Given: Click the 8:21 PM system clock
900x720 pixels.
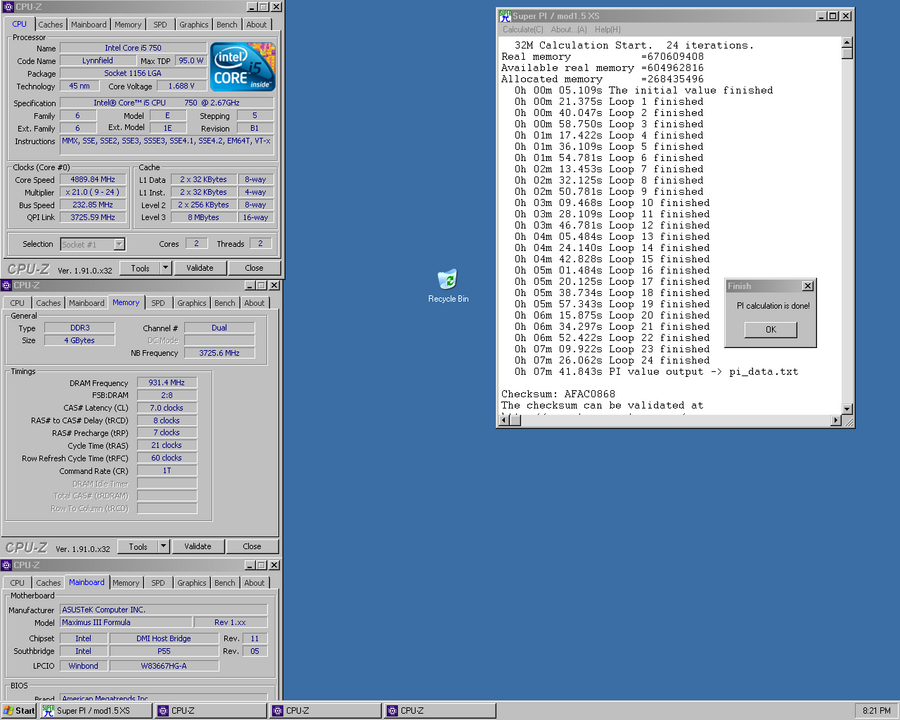Looking at the screenshot, I should 876,711.
